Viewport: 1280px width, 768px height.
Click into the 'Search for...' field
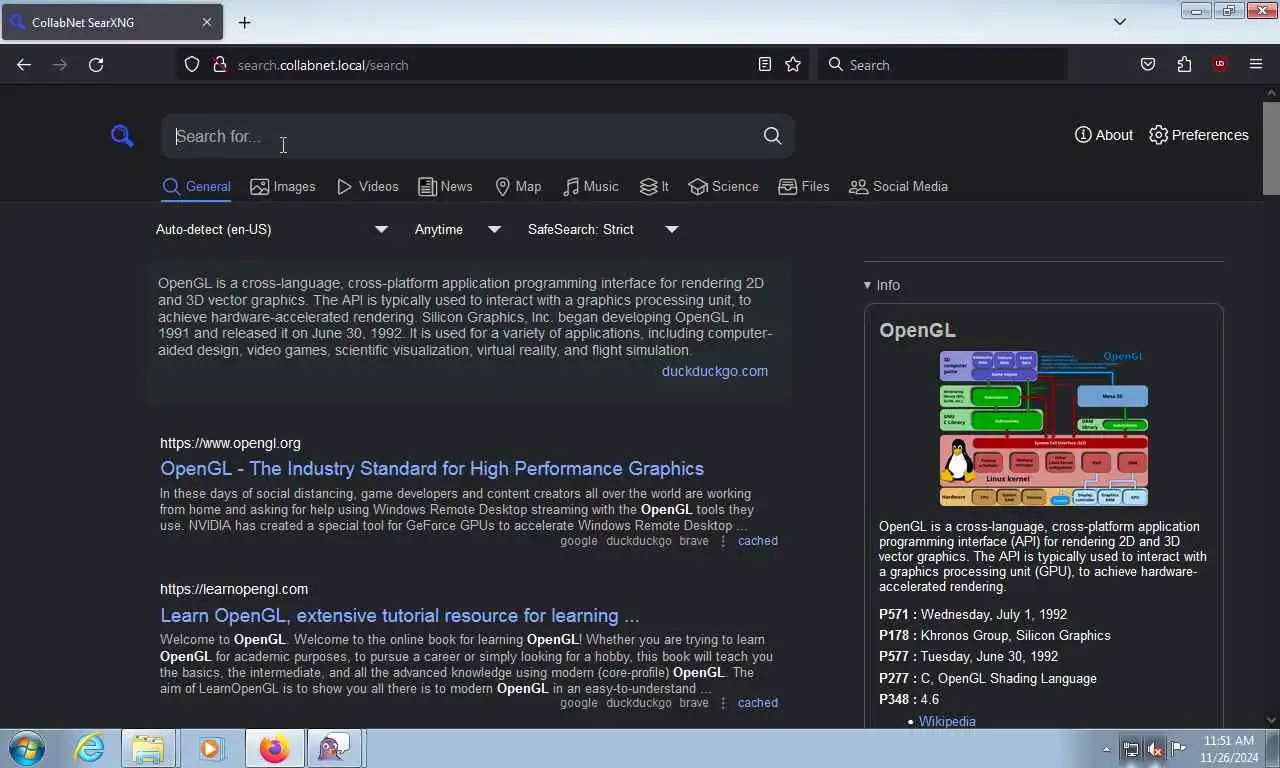pyautogui.click(x=460, y=136)
